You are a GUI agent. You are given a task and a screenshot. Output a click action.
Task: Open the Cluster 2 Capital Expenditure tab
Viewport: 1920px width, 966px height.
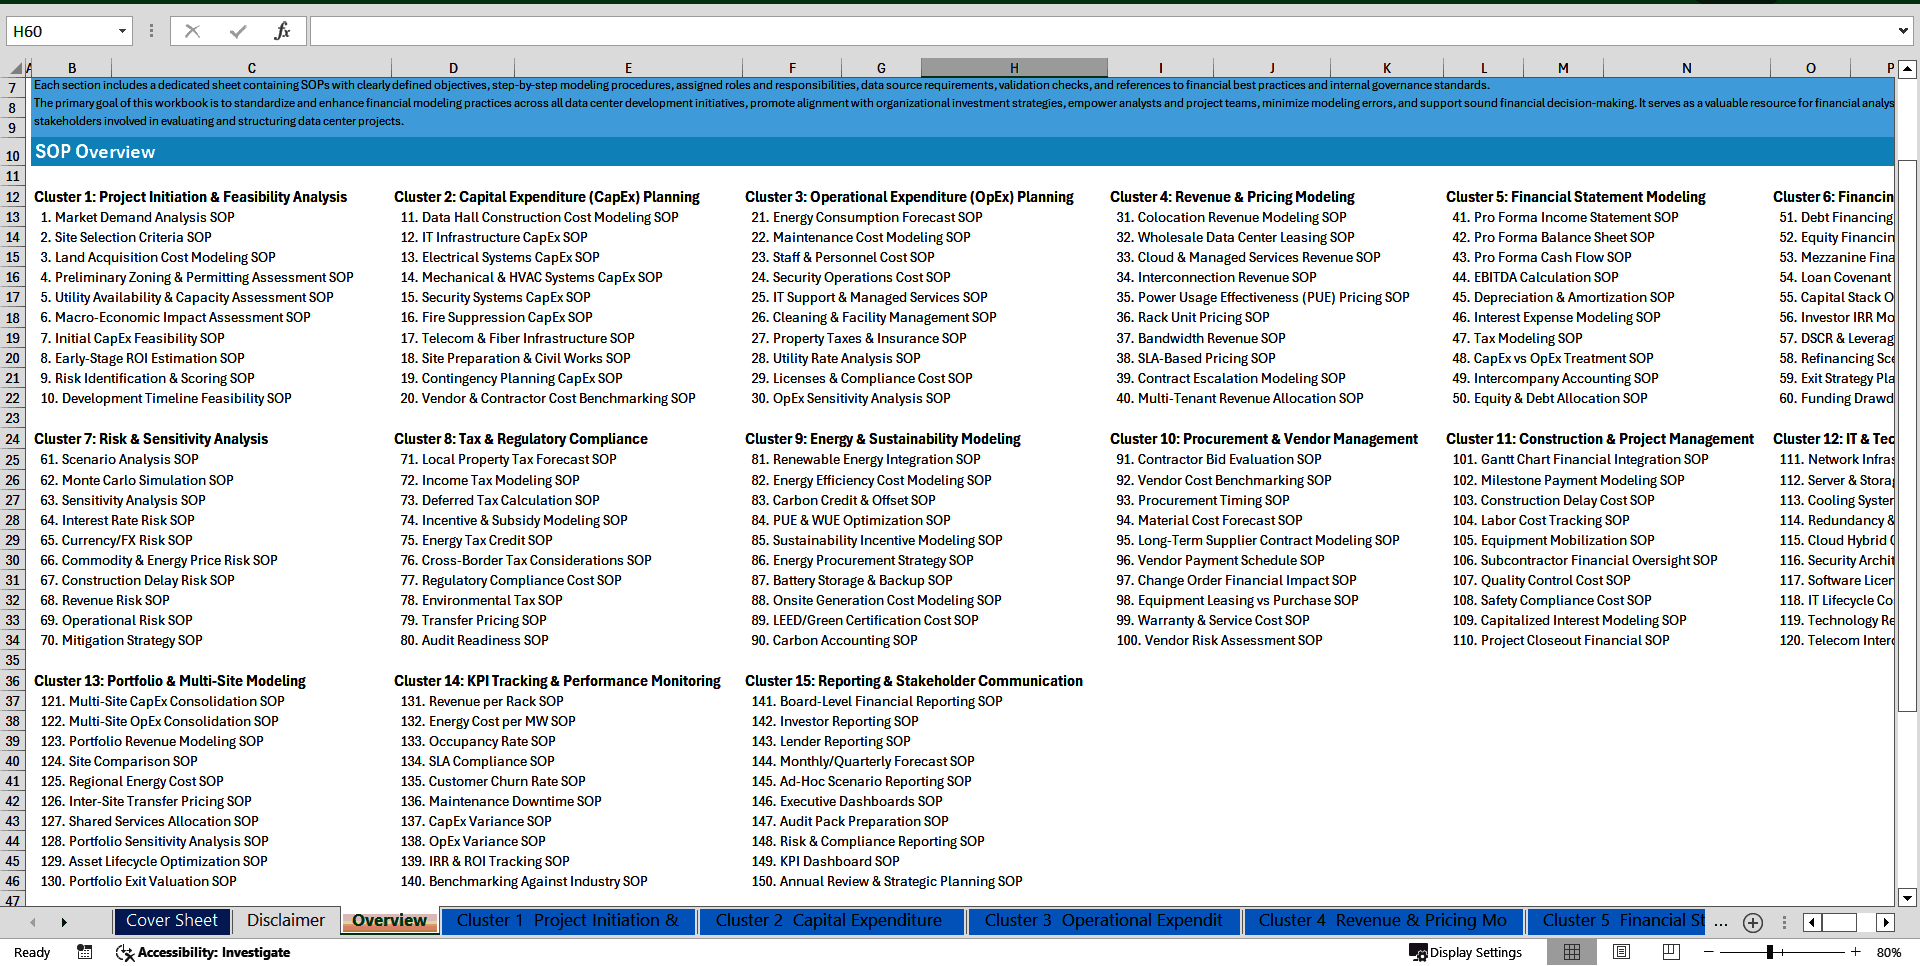(x=831, y=921)
